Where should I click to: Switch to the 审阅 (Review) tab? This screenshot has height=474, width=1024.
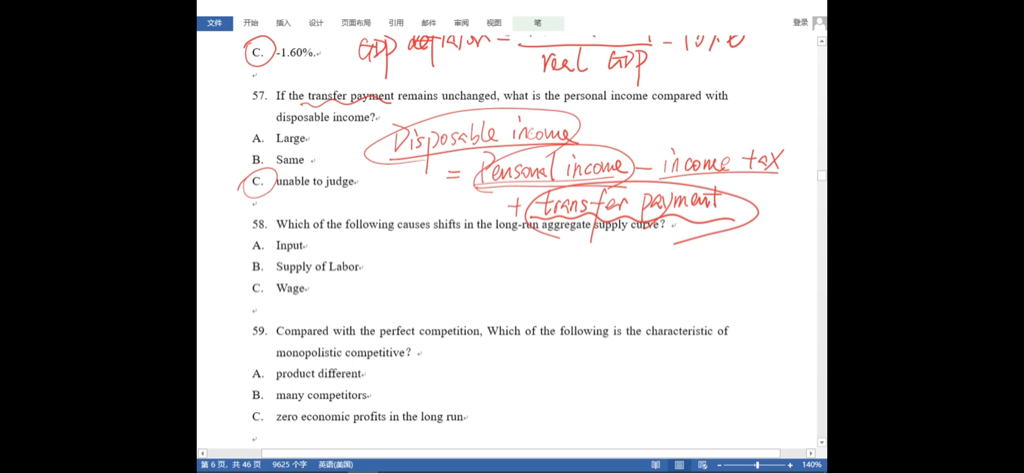[461, 23]
